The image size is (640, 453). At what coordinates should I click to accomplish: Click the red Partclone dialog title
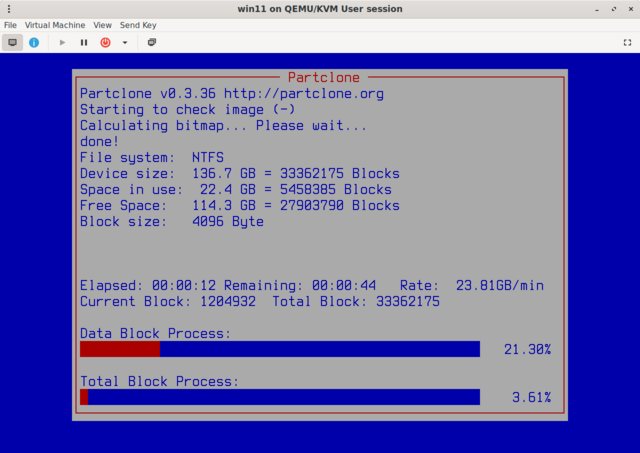pos(323,77)
